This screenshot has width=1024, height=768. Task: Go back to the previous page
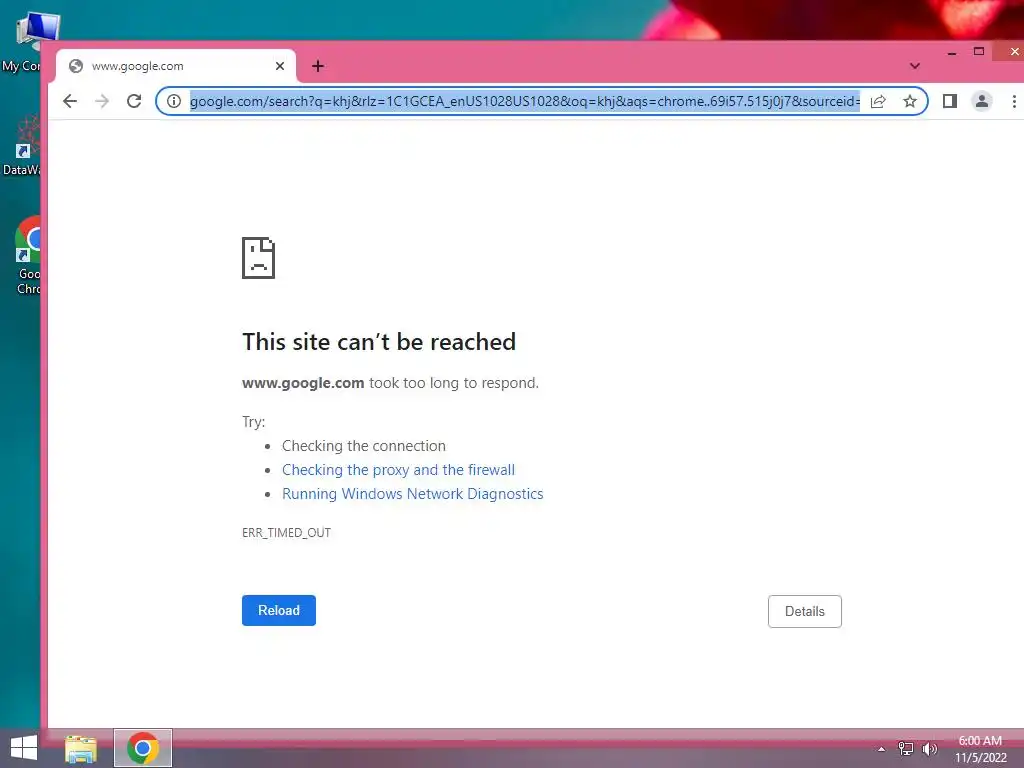coord(70,101)
